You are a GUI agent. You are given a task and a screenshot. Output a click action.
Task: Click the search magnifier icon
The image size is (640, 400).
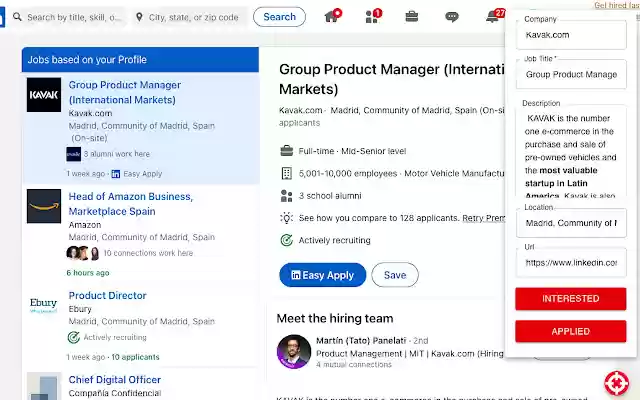[x=17, y=17]
